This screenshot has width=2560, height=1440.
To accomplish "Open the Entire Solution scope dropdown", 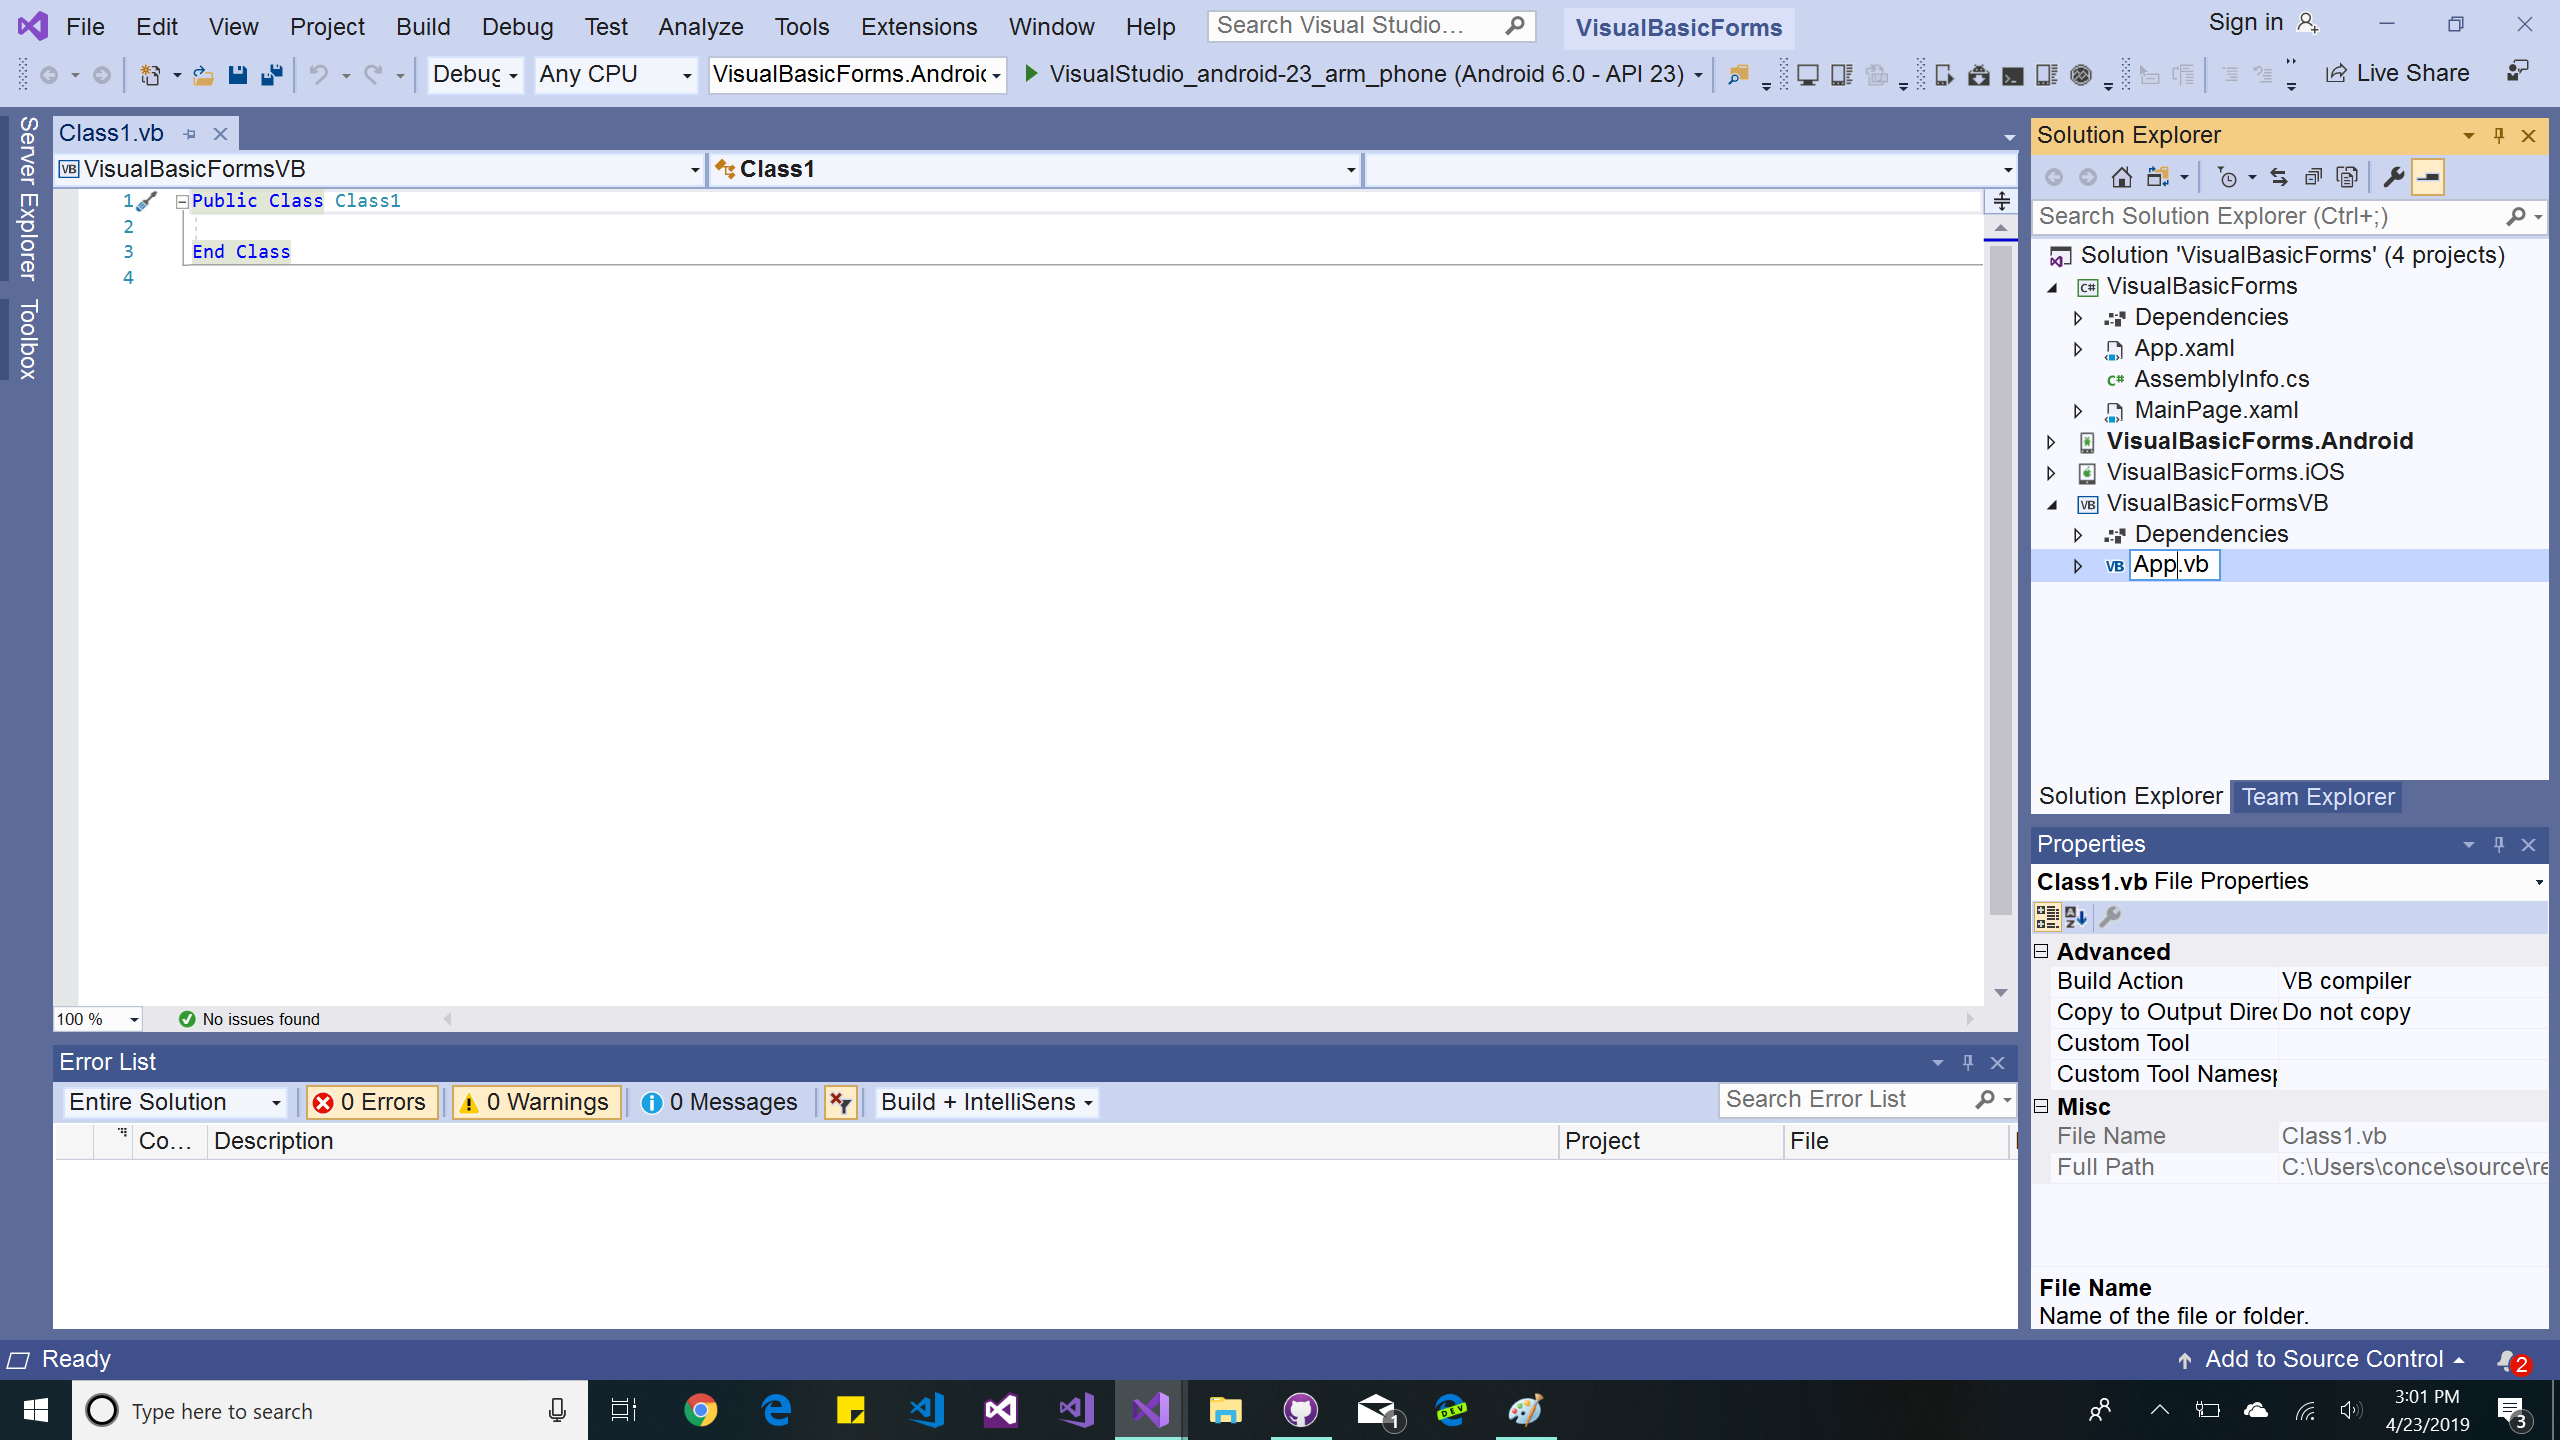I will point(175,1101).
